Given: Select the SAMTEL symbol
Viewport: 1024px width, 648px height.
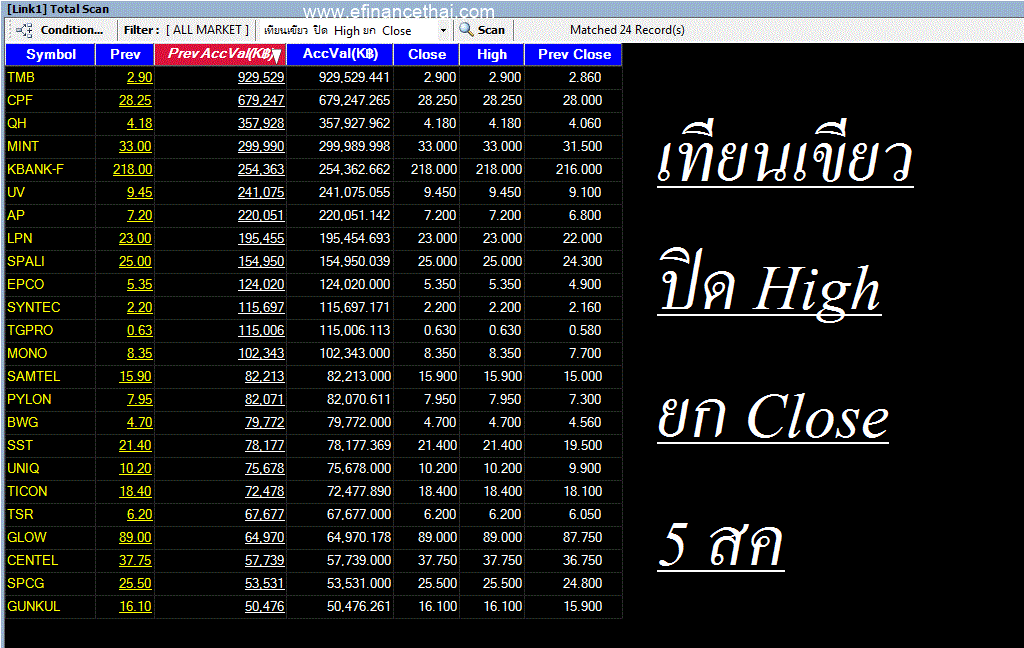Looking at the screenshot, I should coord(33,376).
